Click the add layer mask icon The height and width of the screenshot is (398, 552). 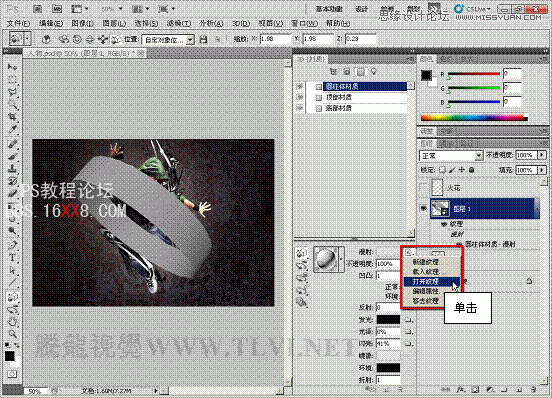[475, 390]
